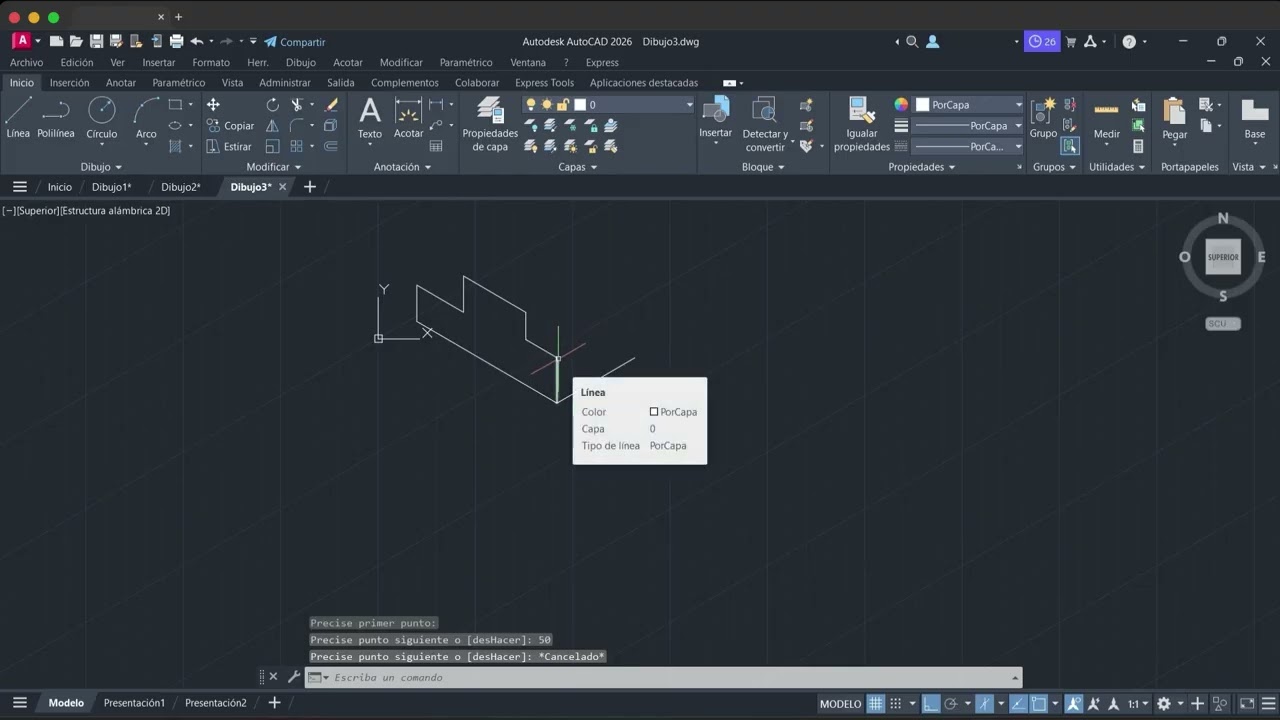
Task: Switch to the Dibujo1* drawing tab
Action: (112, 187)
